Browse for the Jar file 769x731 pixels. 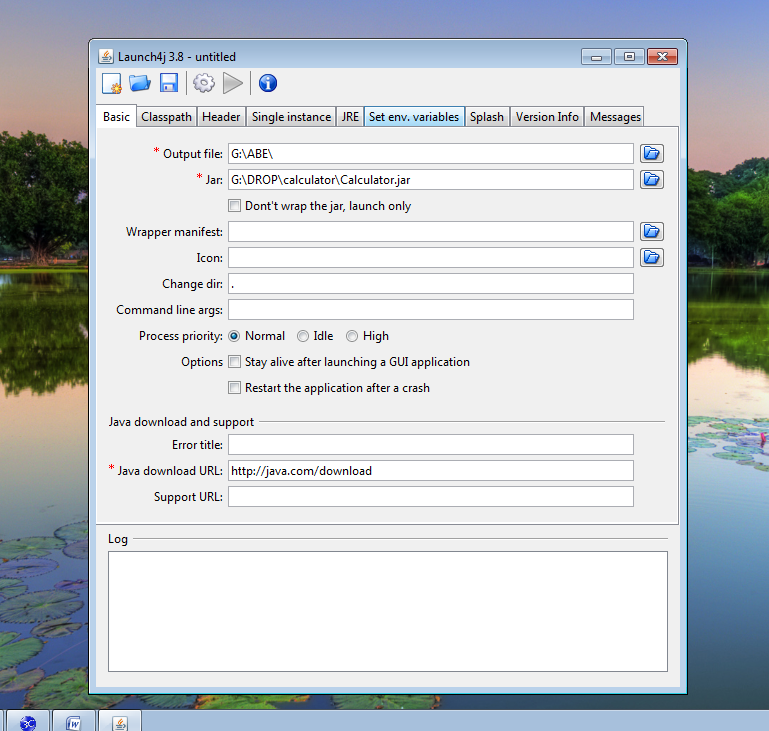[x=652, y=179]
